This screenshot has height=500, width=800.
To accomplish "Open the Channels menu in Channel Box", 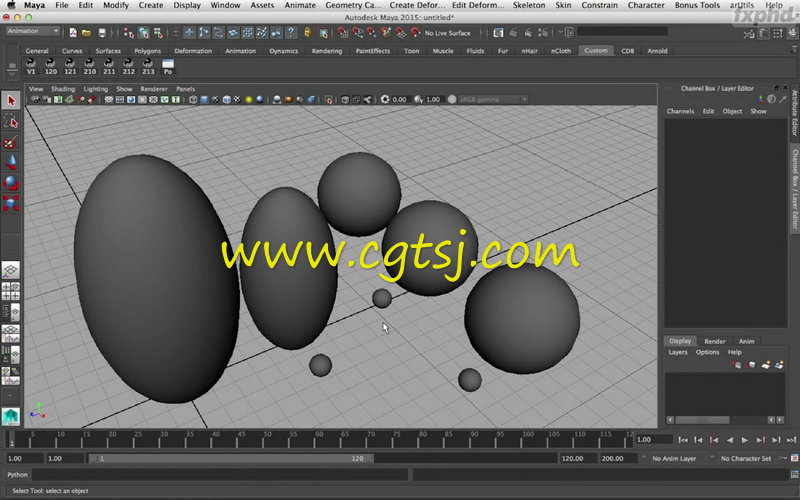I will [x=680, y=111].
